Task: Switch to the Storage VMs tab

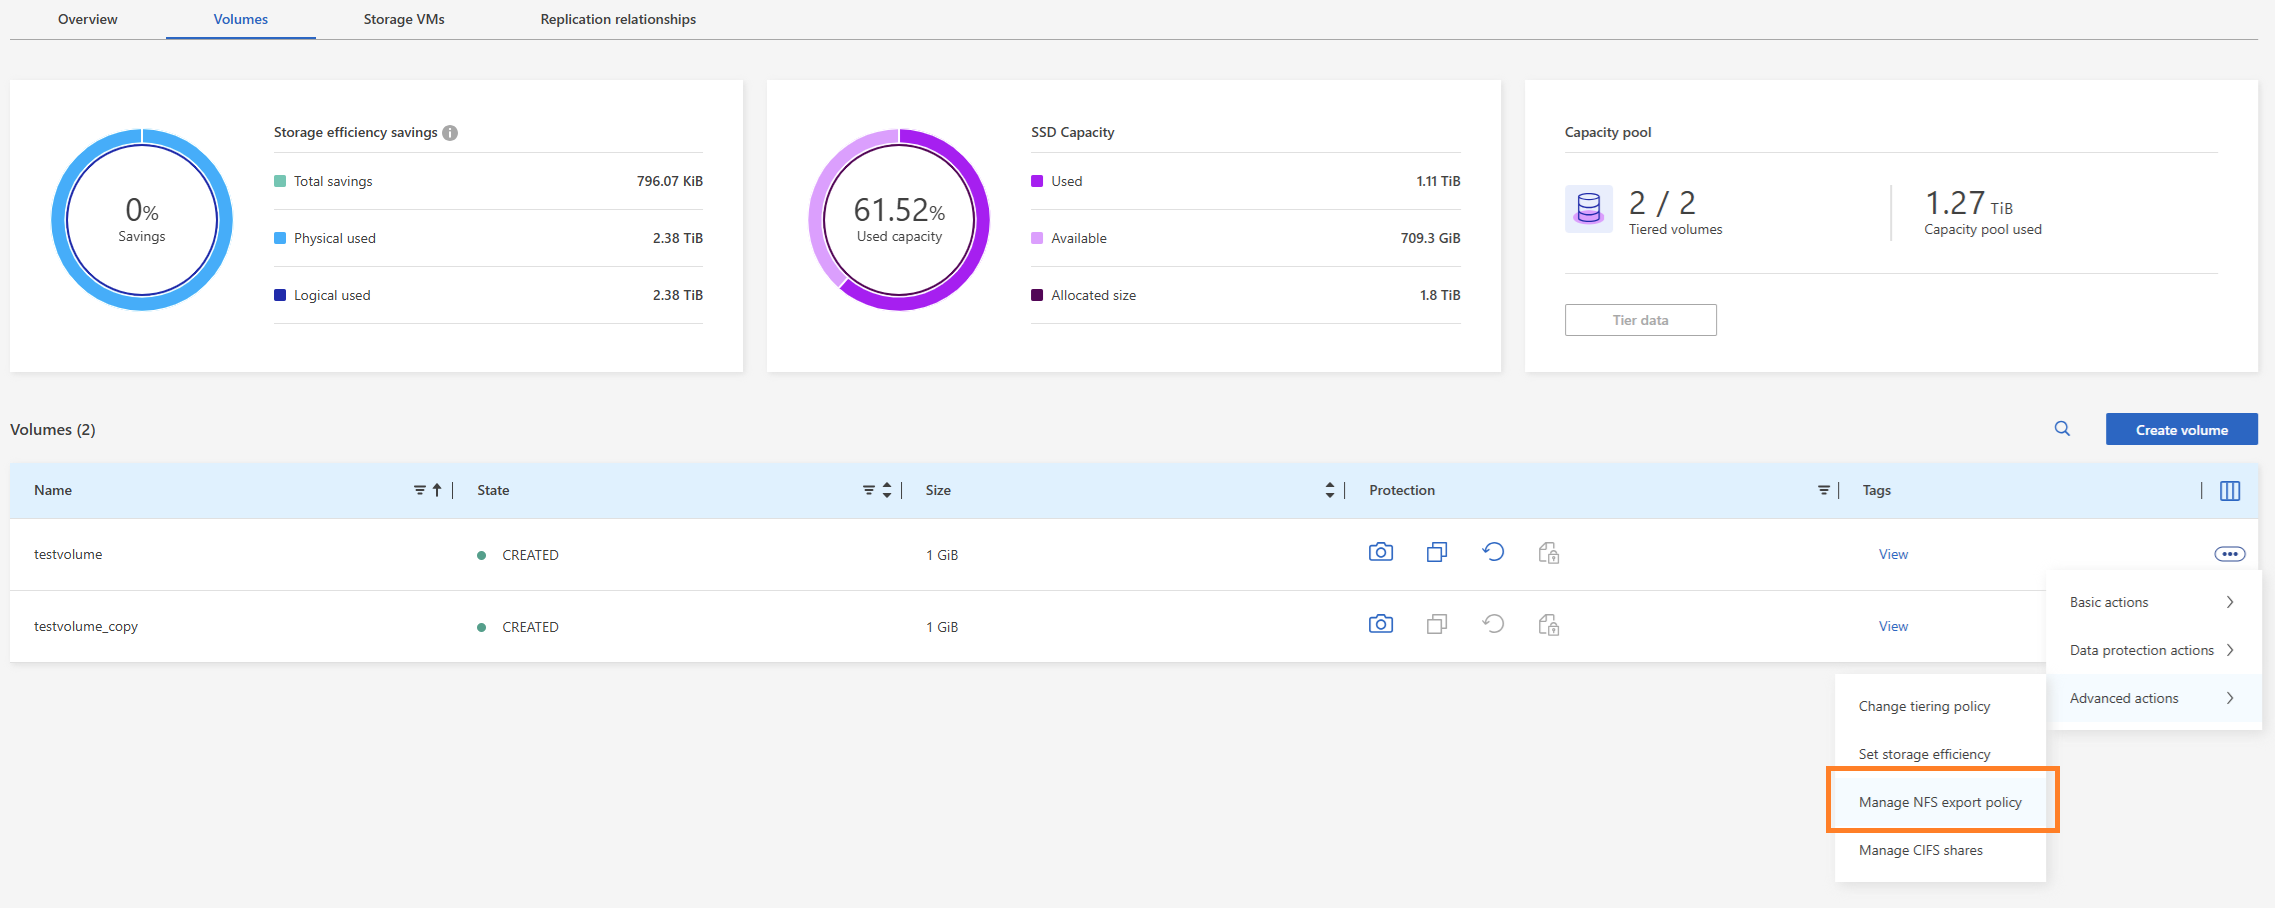Action: (x=404, y=19)
